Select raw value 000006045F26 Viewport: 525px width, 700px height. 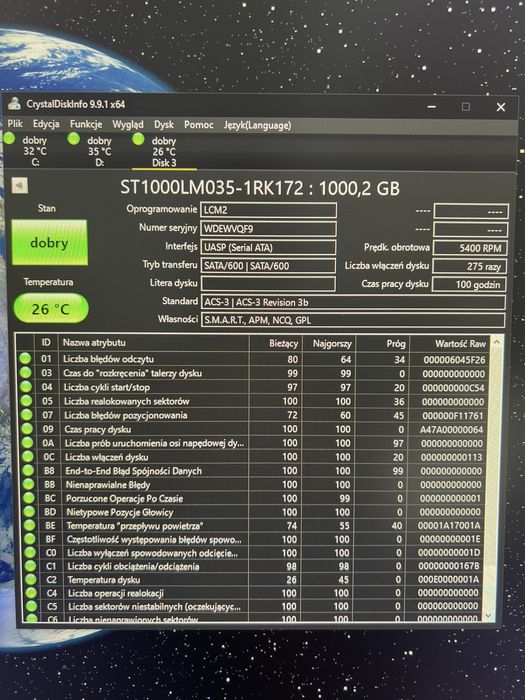point(454,360)
